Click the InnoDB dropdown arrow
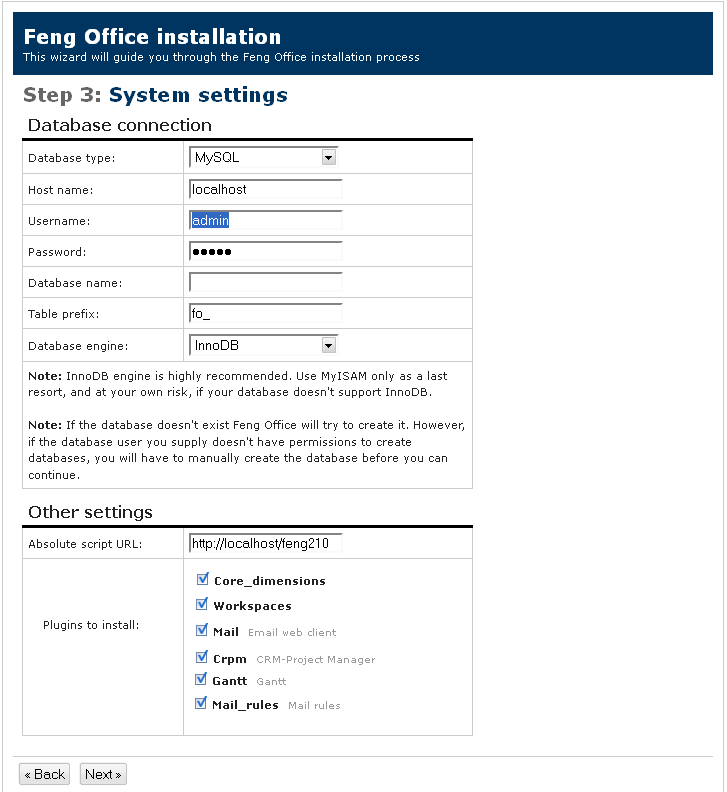The width and height of the screenshot is (727, 792). point(328,346)
